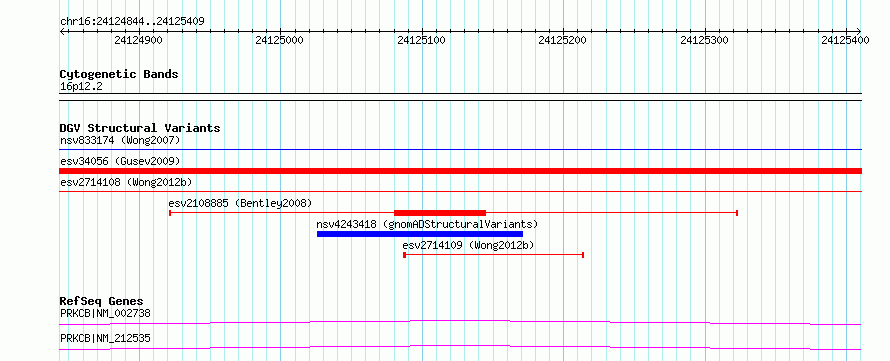This screenshot has height=361, width=890.
Task: Click the thick red esv34056 variant bar
Action: click(460, 171)
